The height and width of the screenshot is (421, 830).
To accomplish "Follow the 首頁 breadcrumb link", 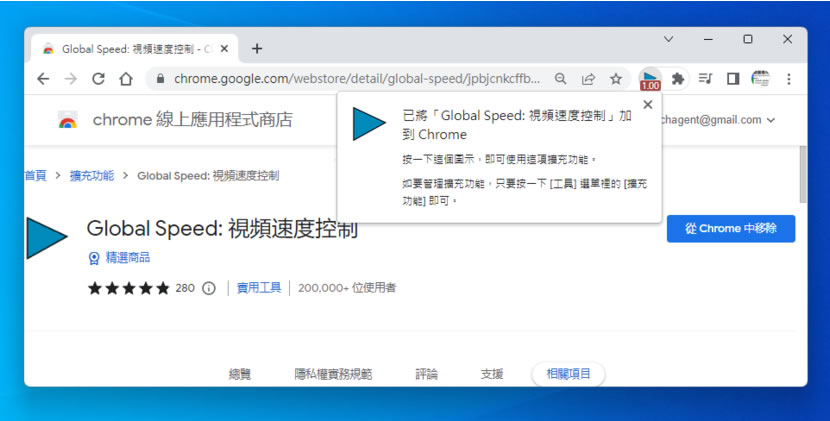I will pyautogui.click(x=36, y=176).
